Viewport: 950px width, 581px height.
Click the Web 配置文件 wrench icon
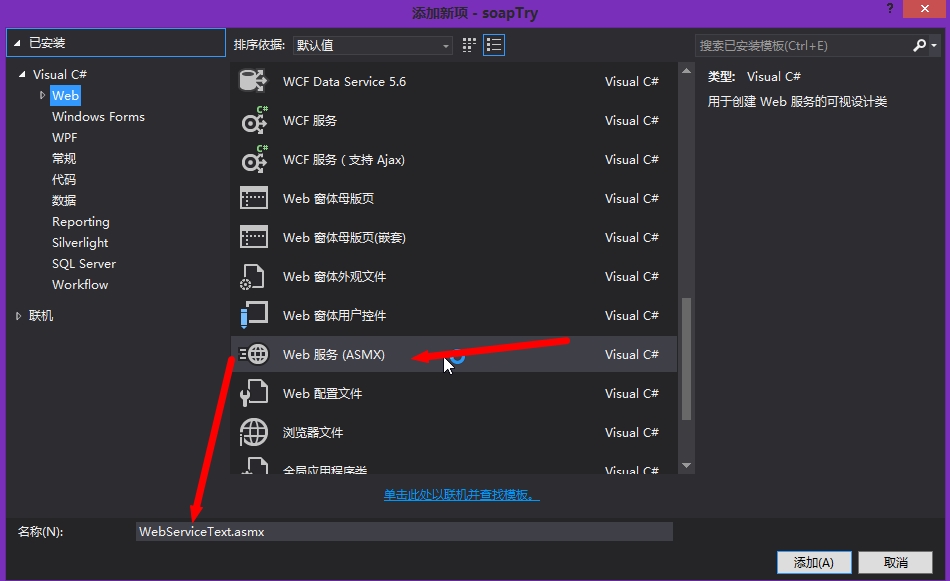pos(254,393)
